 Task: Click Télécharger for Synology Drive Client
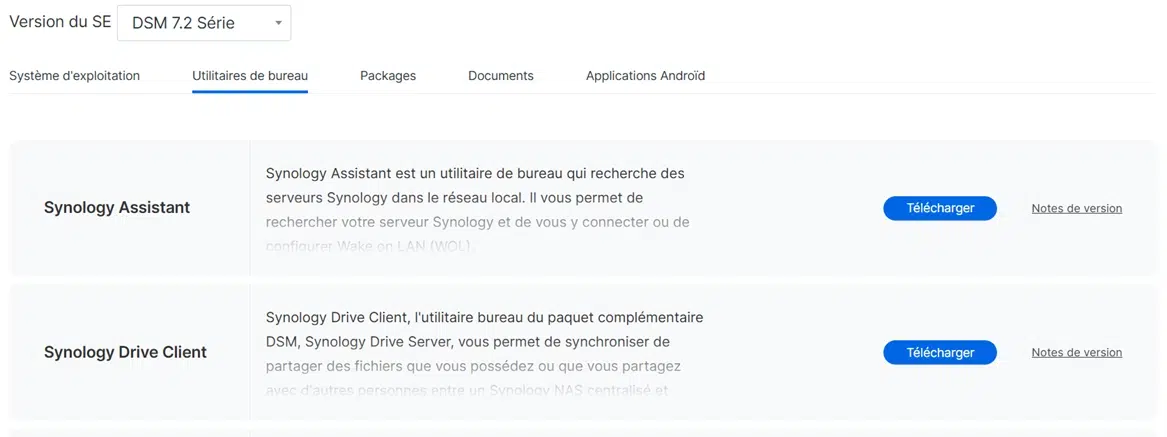coord(939,353)
